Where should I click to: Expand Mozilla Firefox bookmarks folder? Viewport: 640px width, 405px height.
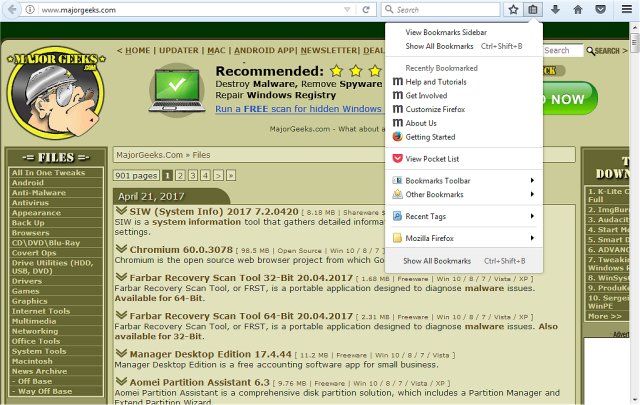464,238
